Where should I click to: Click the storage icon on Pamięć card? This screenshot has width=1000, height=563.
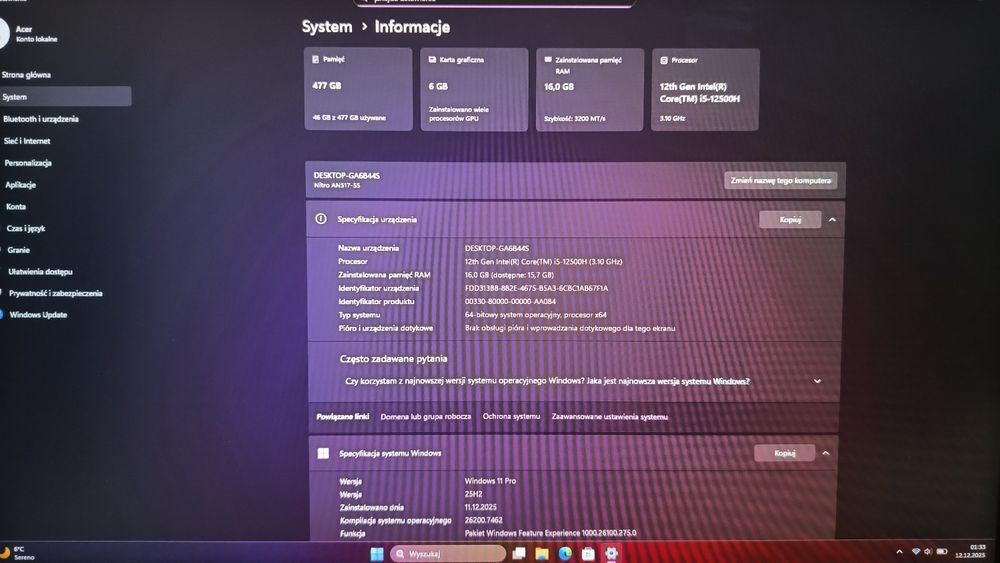tap(315, 59)
